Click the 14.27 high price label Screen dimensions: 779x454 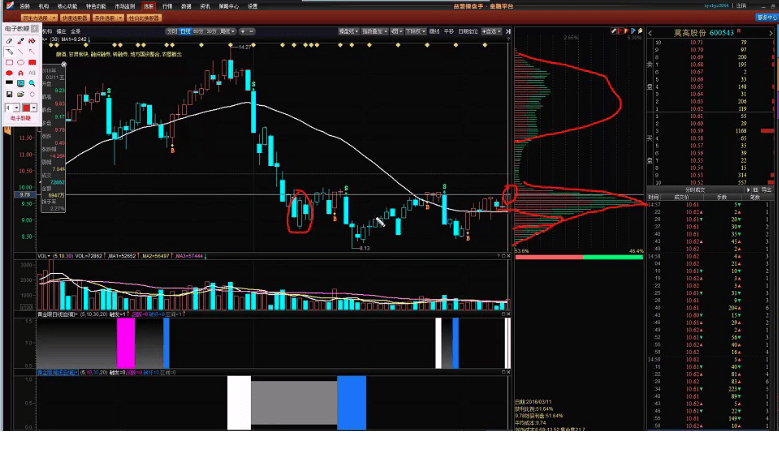coord(245,47)
